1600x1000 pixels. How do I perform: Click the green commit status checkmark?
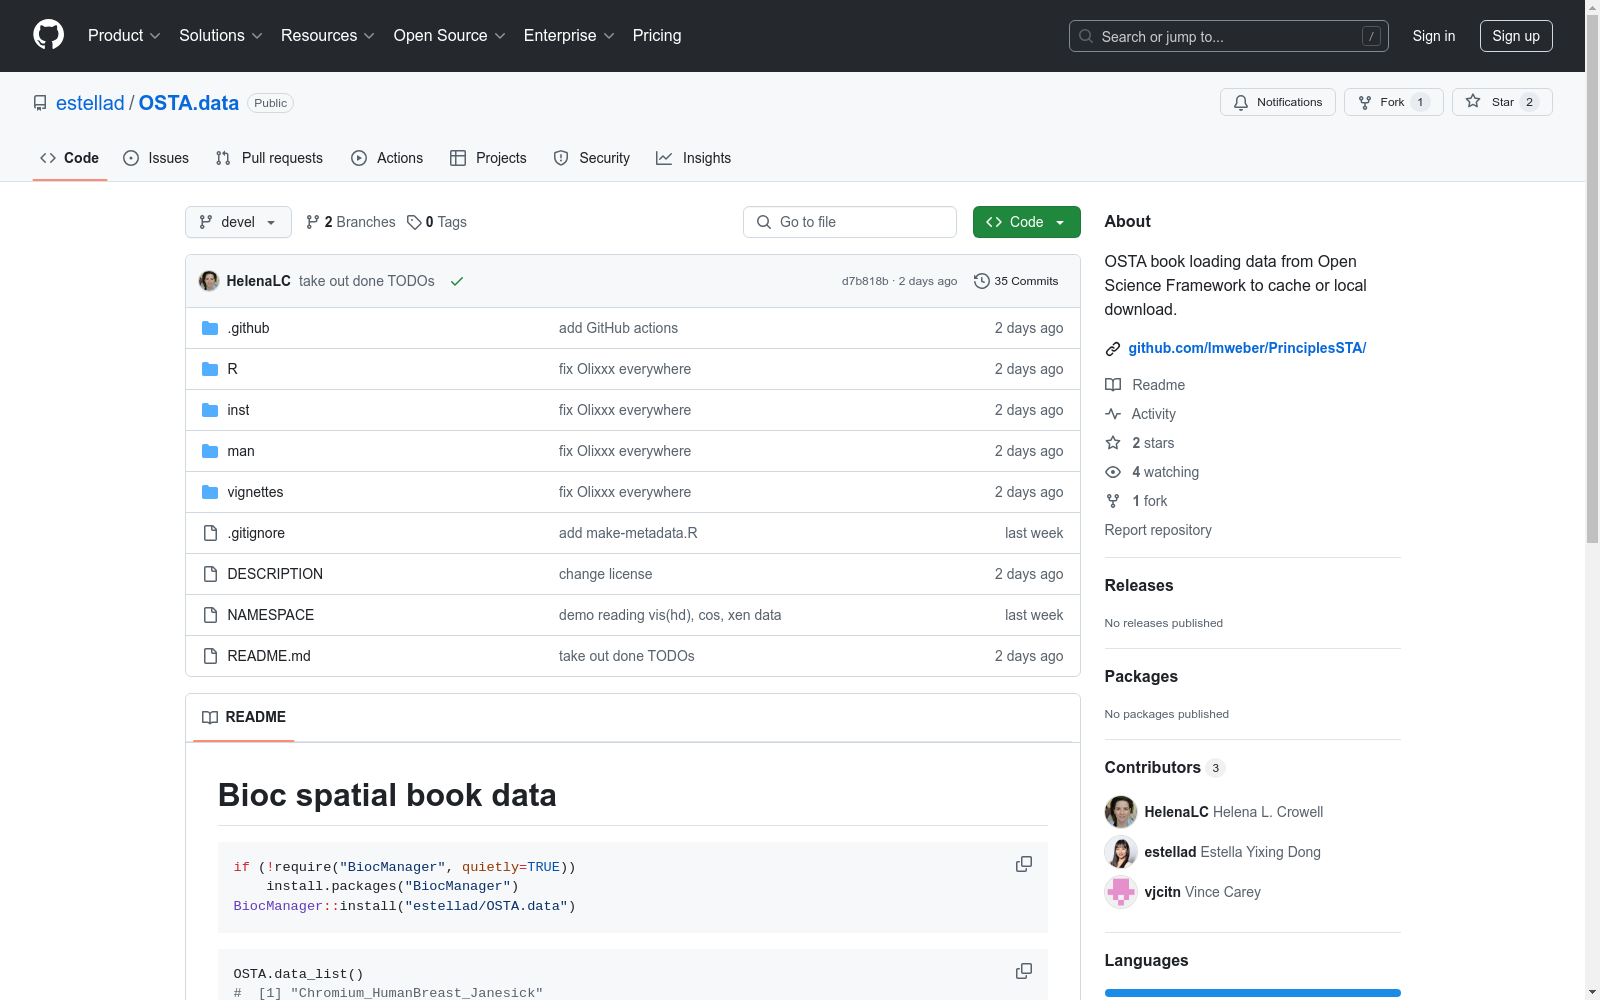tap(457, 281)
